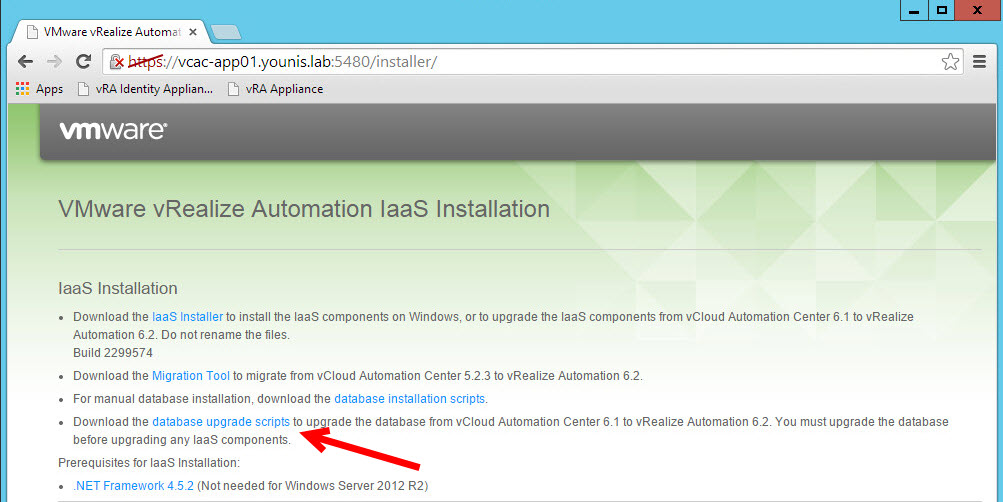Open the Chrome hamburger menu
1003x502 pixels.
pyautogui.click(x=980, y=62)
